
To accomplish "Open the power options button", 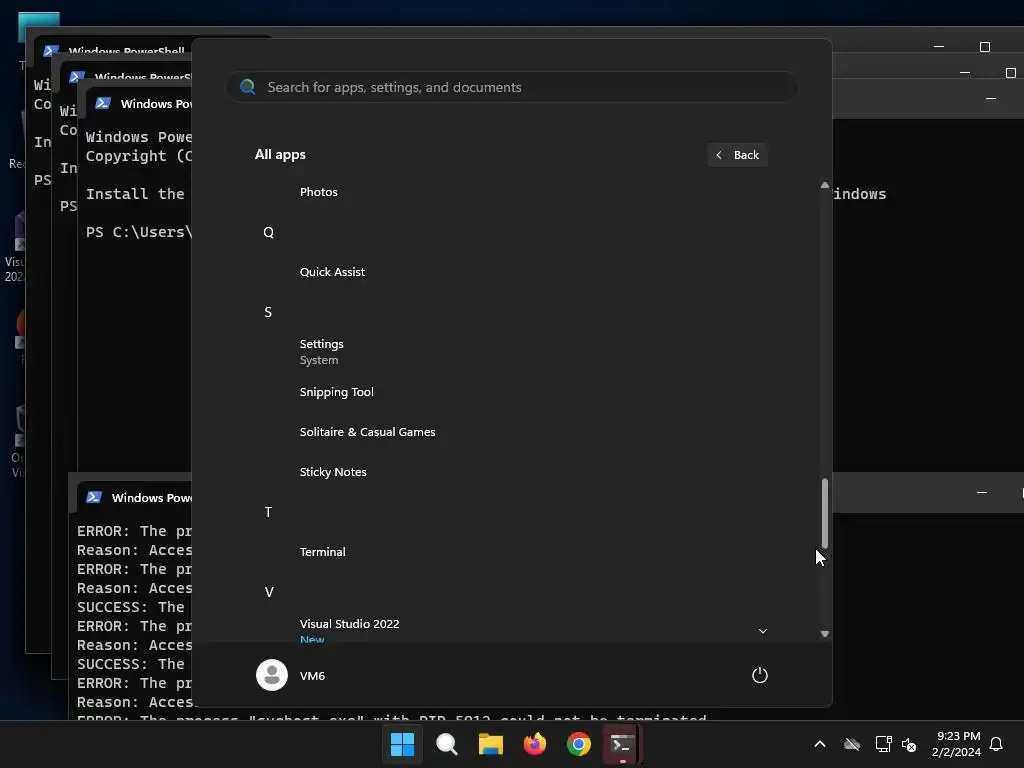I will 760,675.
